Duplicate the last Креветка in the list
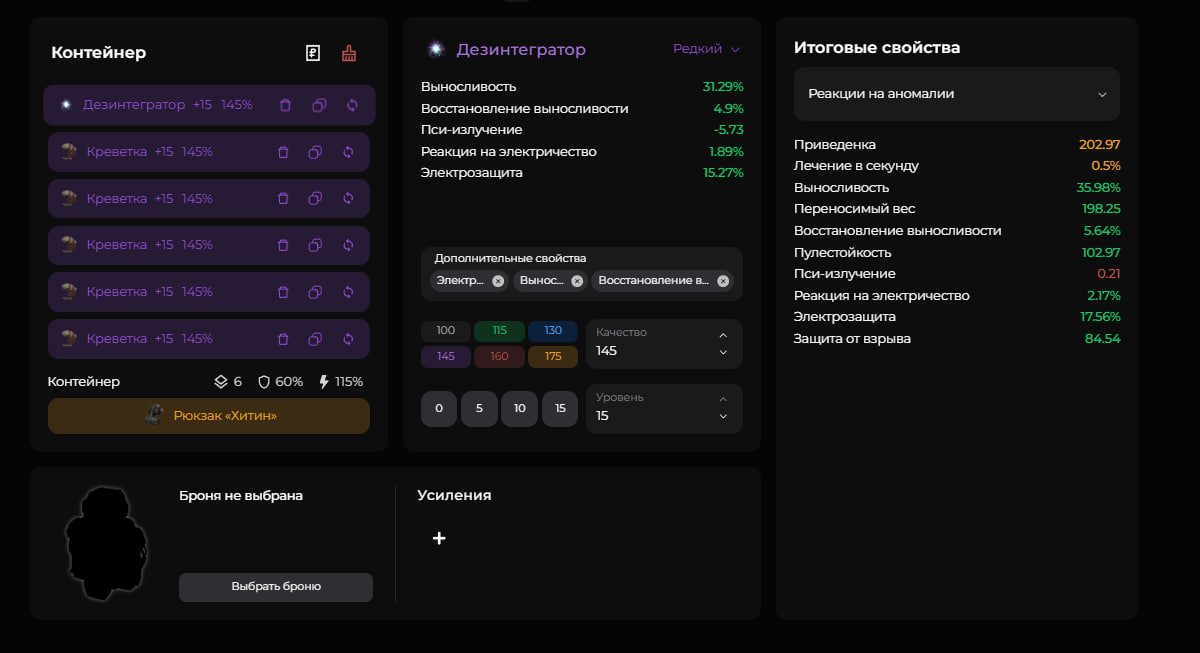 click(x=315, y=339)
